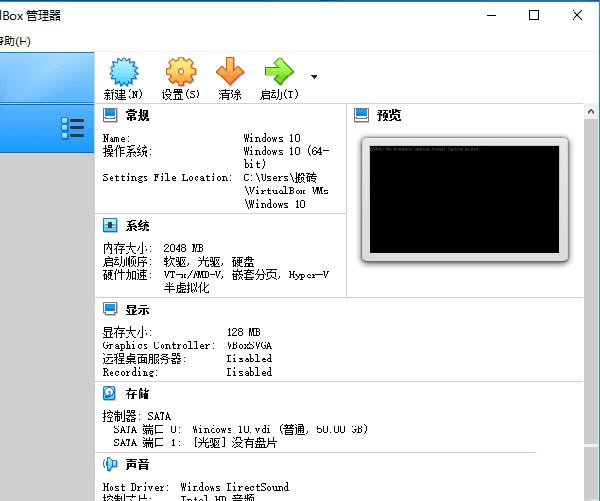Click the scrollbar up arrow
The height and width of the screenshot is (501, 600).
(x=591, y=112)
